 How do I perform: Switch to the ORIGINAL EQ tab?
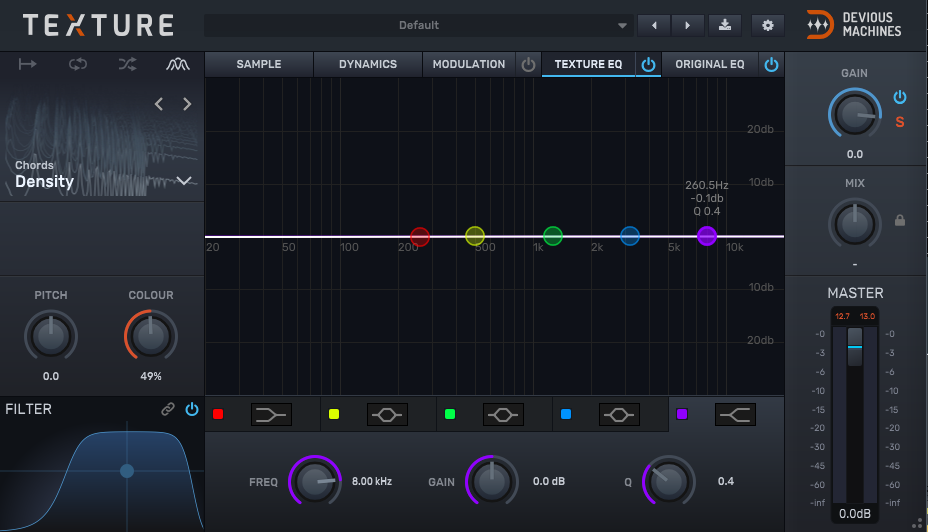coord(710,65)
